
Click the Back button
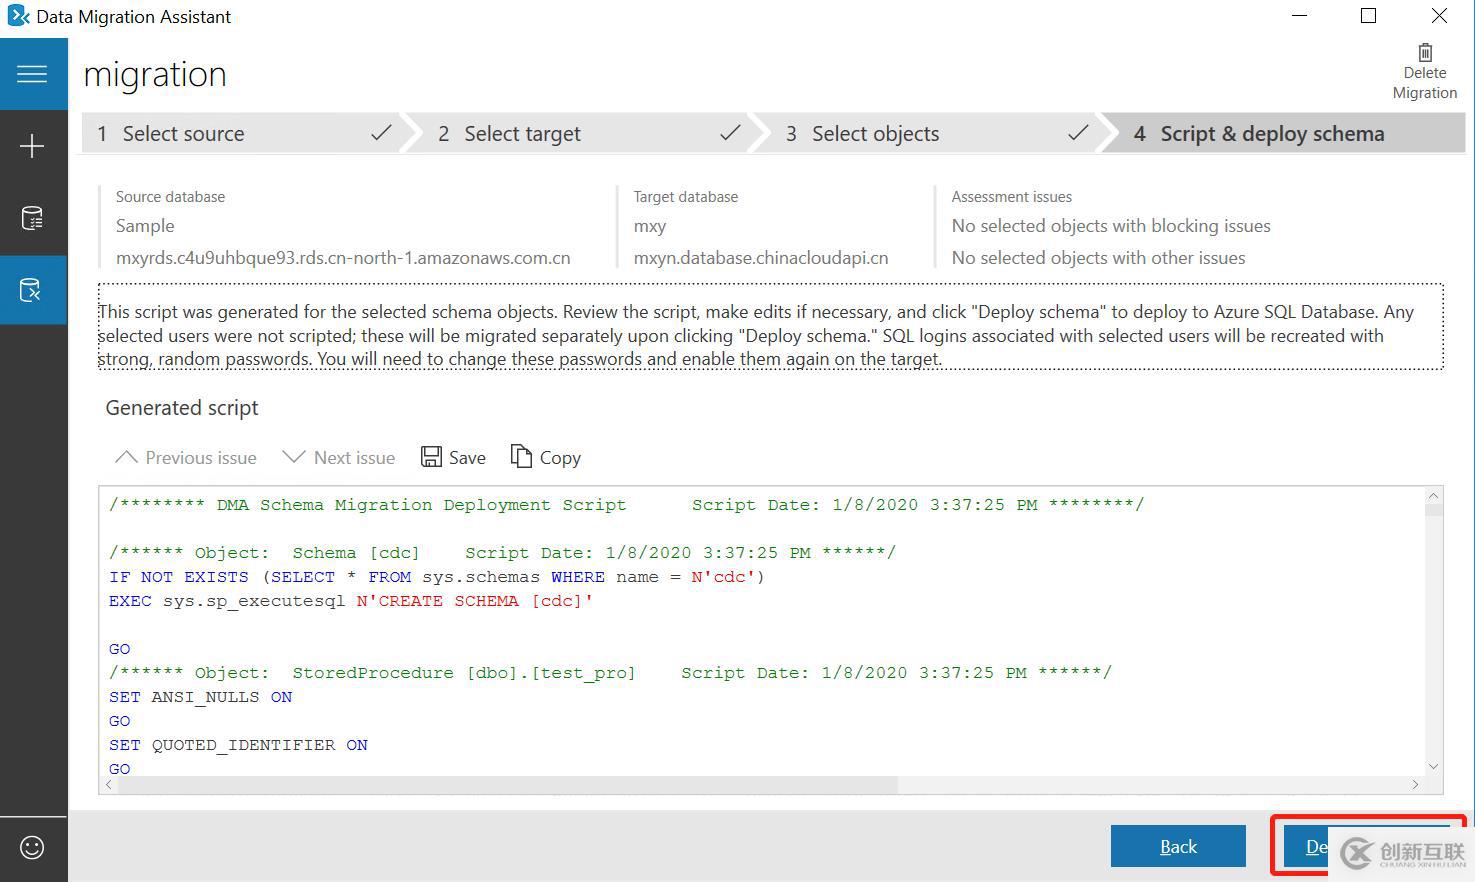[1178, 846]
